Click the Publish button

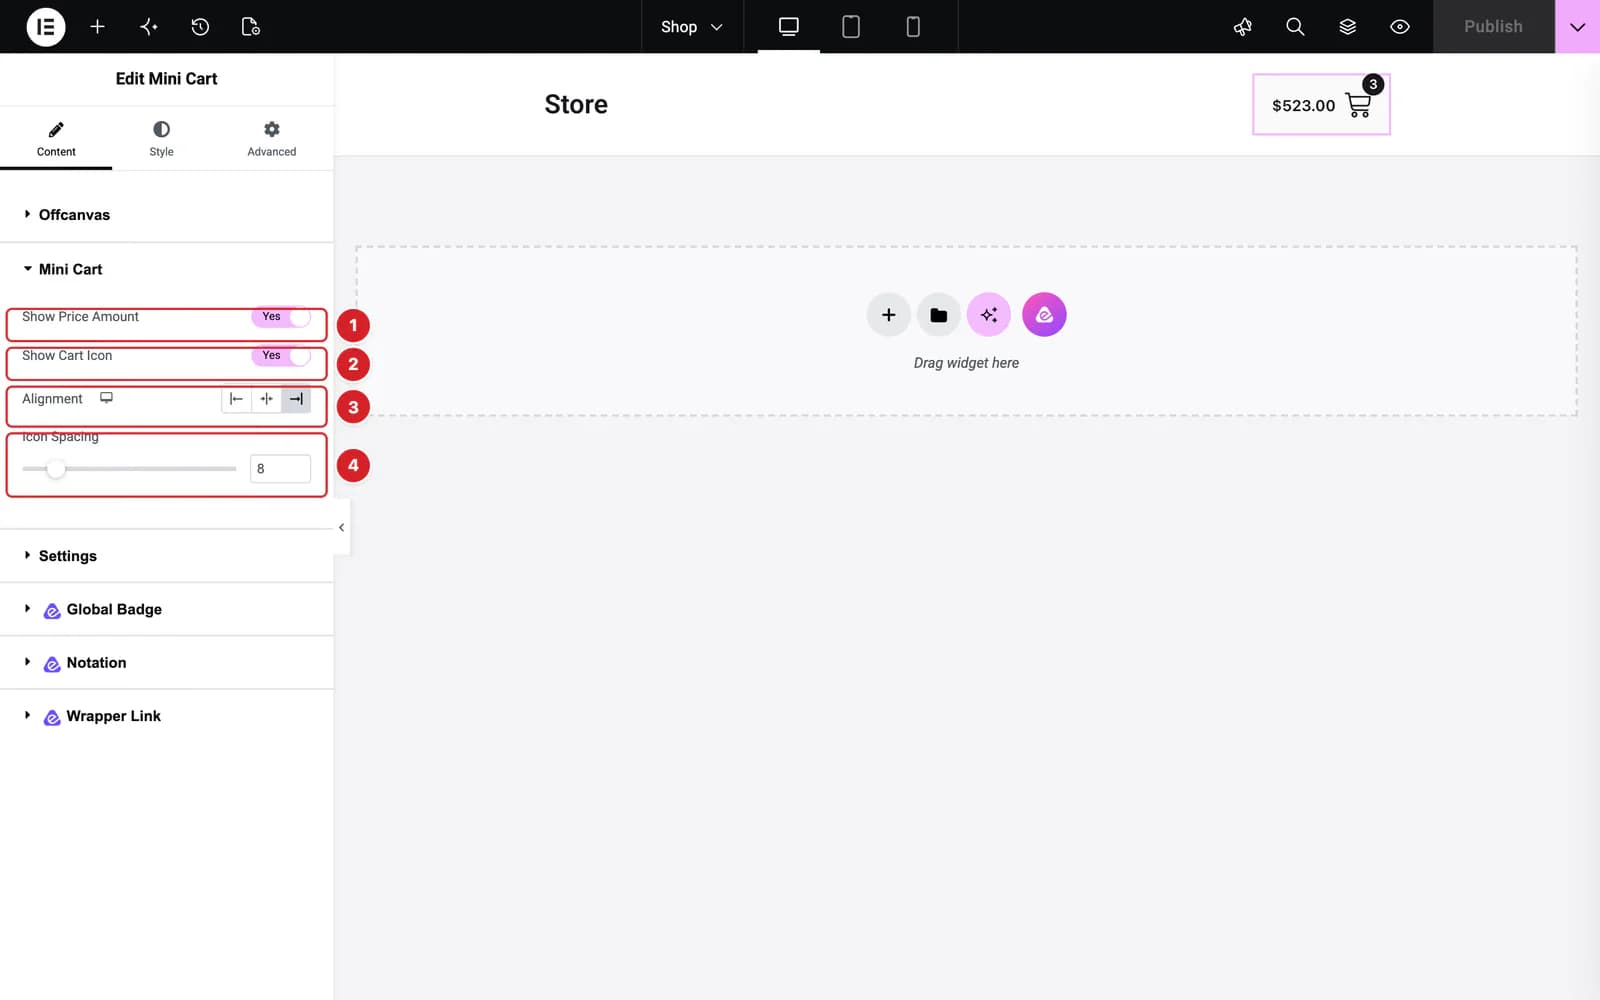pyautogui.click(x=1493, y=27)
